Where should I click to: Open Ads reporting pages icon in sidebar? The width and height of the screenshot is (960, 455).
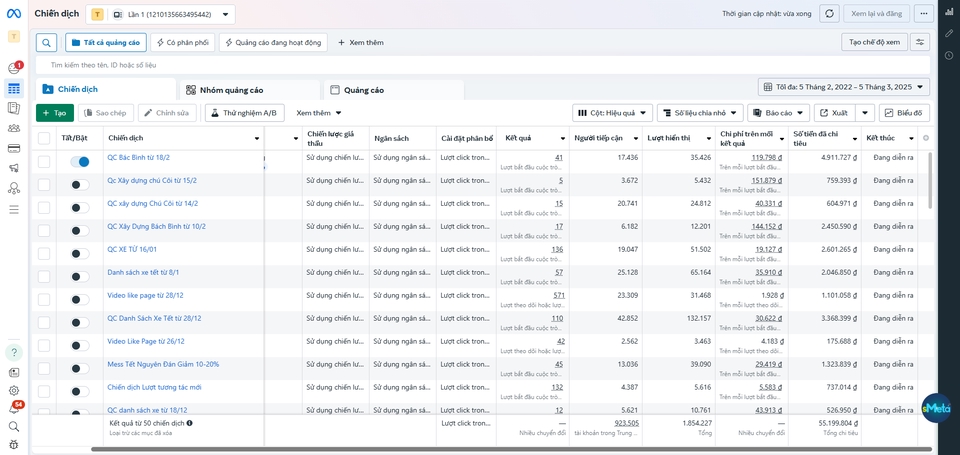[x=13, y=108]
